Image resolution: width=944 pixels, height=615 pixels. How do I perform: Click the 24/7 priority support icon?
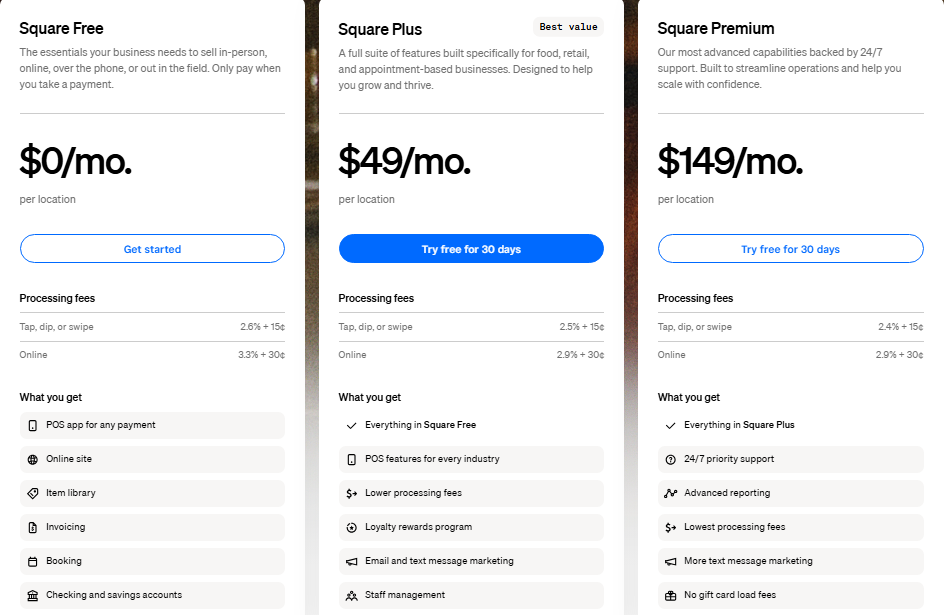tap(671, 459)
